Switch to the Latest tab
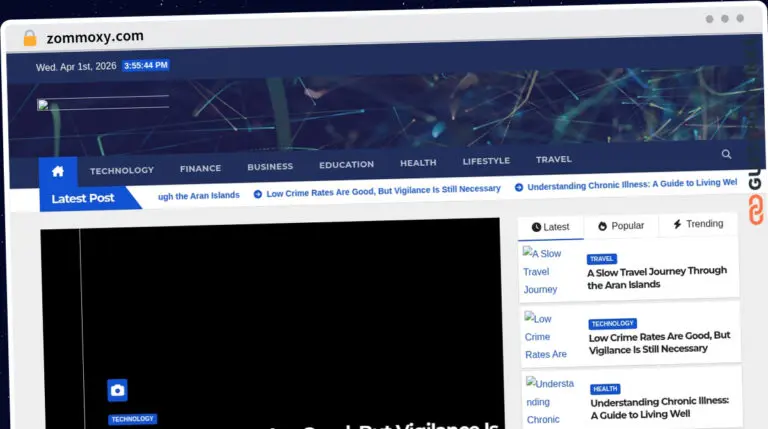Screen dimensions: 768x429 551,227
